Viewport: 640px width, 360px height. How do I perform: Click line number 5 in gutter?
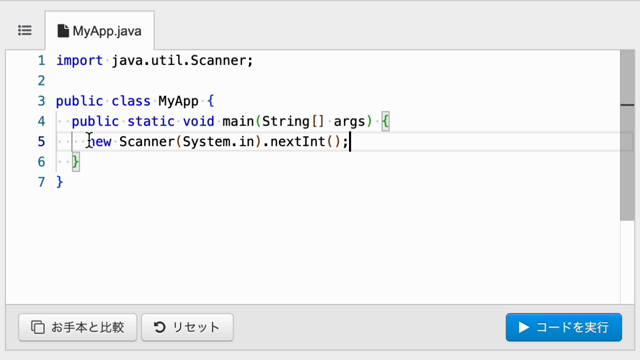(x=41, y=142)
